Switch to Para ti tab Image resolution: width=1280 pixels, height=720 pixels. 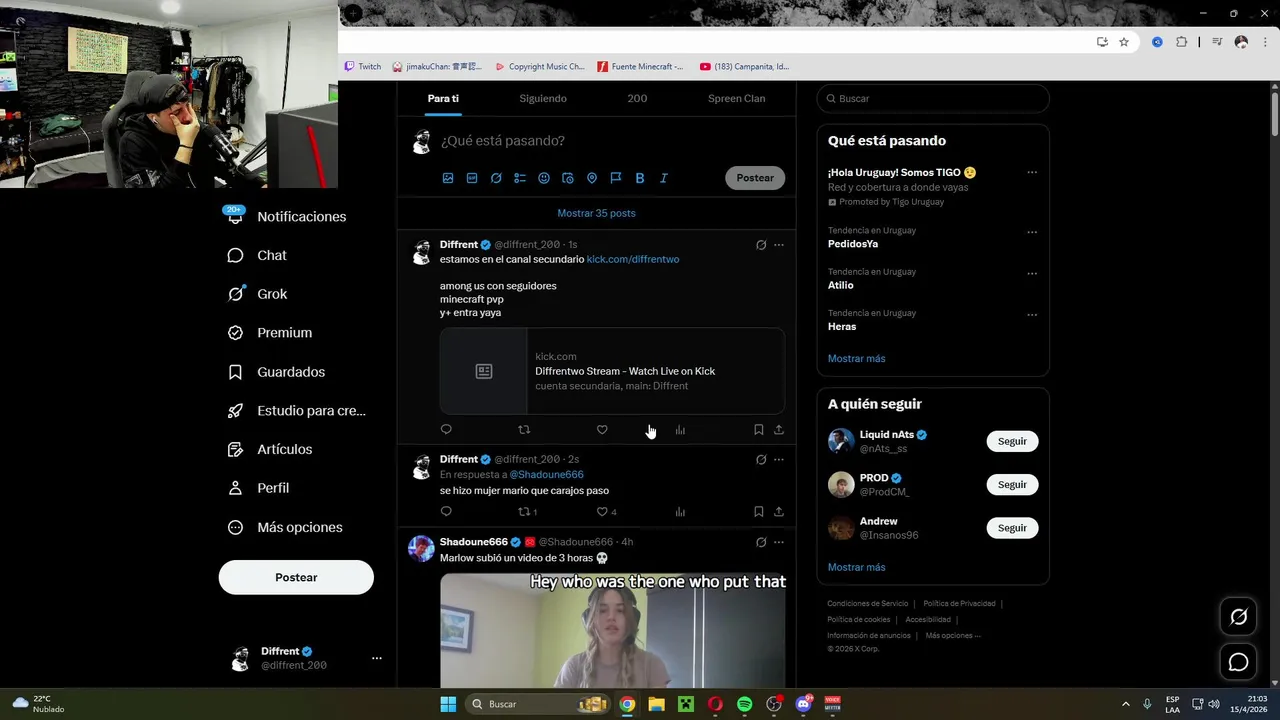point(443,98)
